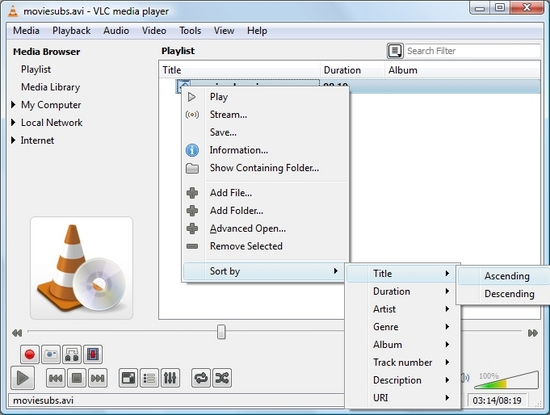
Task: Open the View menu
Action: coord(224,31)
